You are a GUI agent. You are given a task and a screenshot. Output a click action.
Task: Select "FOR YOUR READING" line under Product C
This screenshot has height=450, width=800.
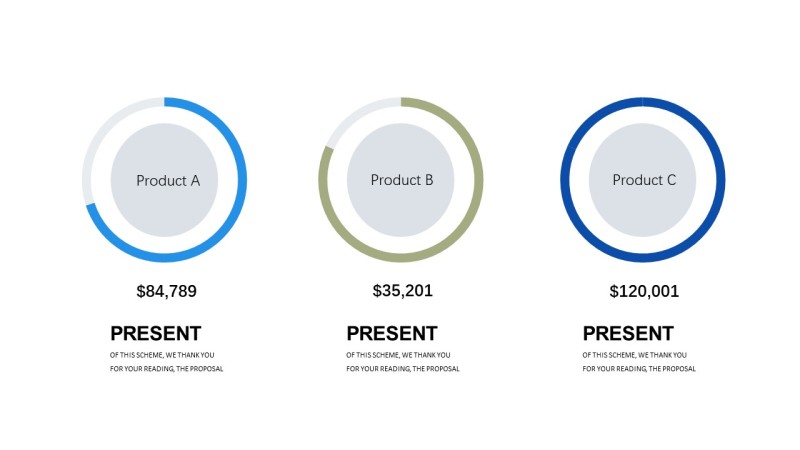[639, 369]
